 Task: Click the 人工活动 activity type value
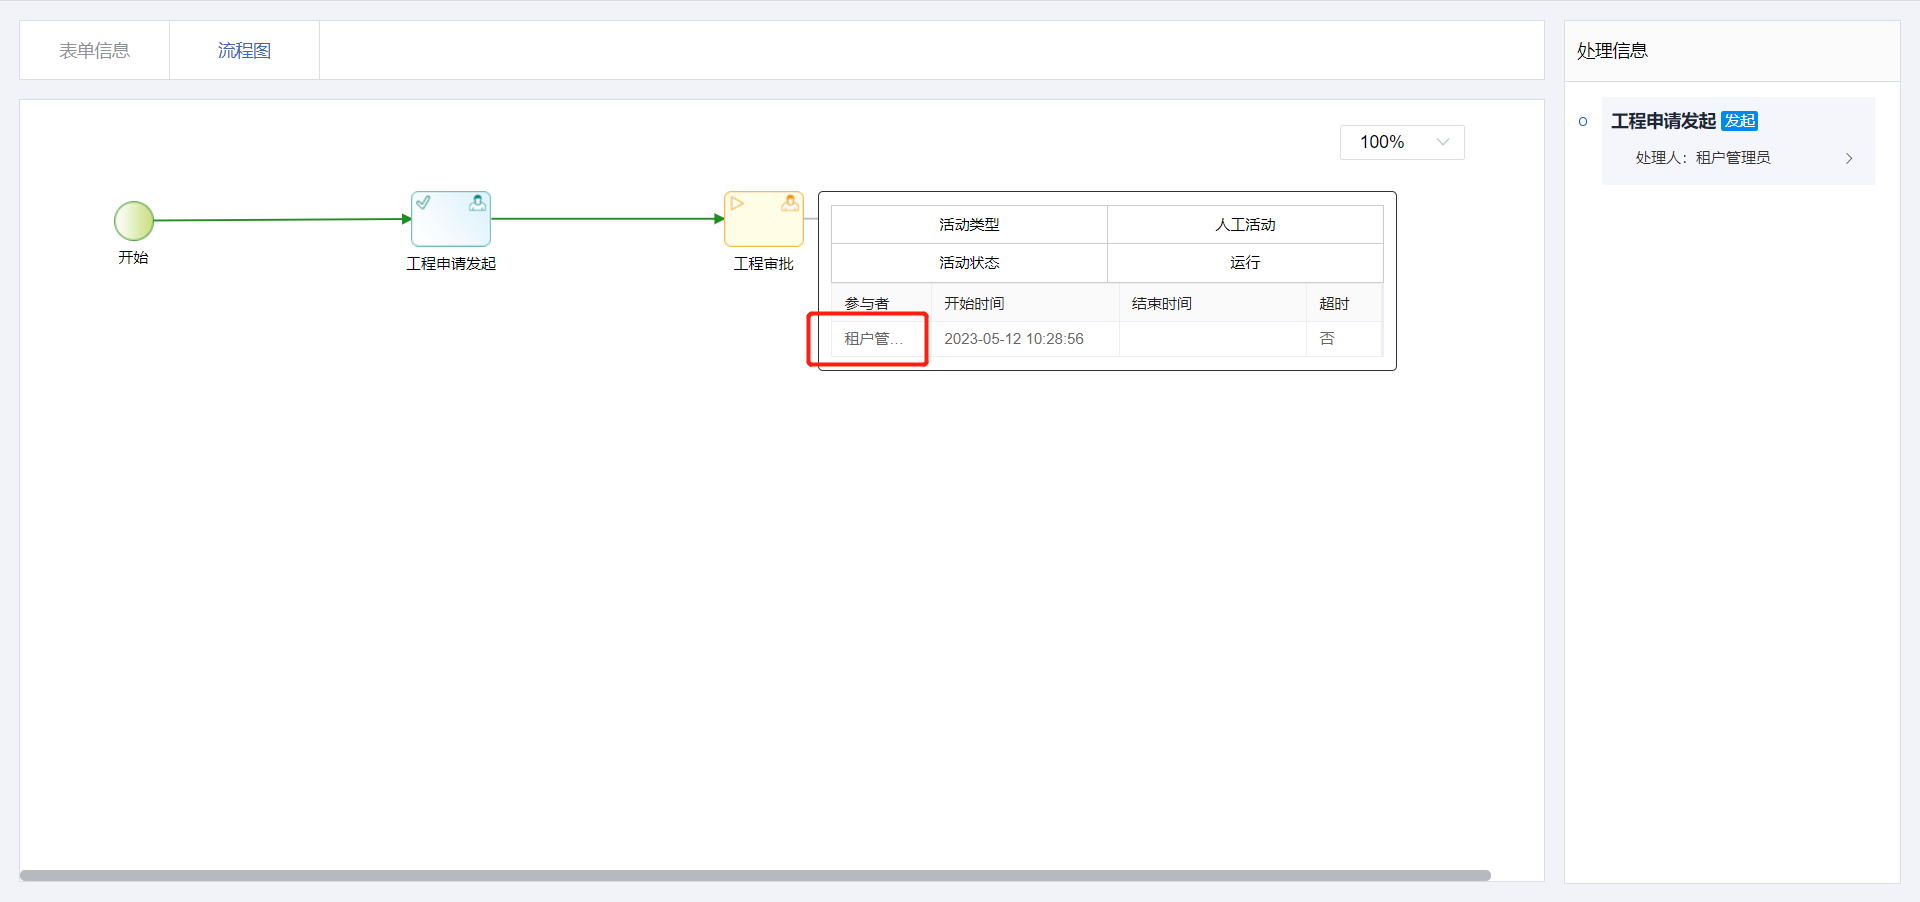click(1245, 225)
